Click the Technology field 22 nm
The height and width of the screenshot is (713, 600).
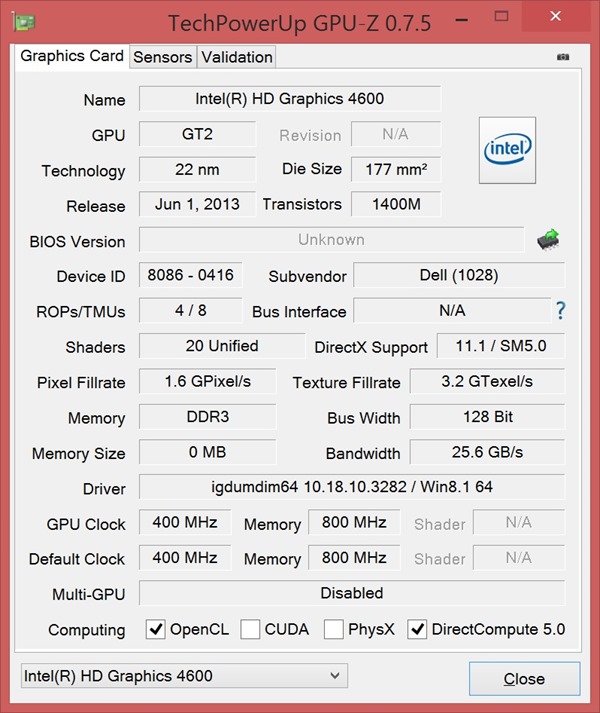point(197,170)
